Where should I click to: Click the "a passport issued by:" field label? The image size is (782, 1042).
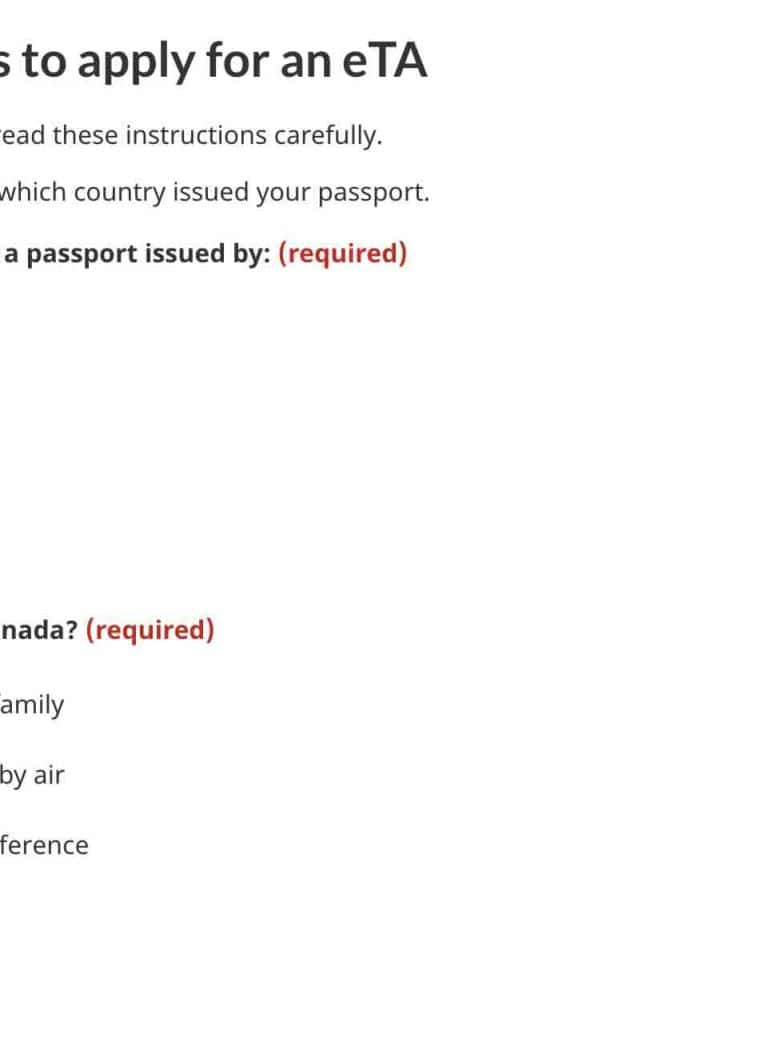[137, 254]
